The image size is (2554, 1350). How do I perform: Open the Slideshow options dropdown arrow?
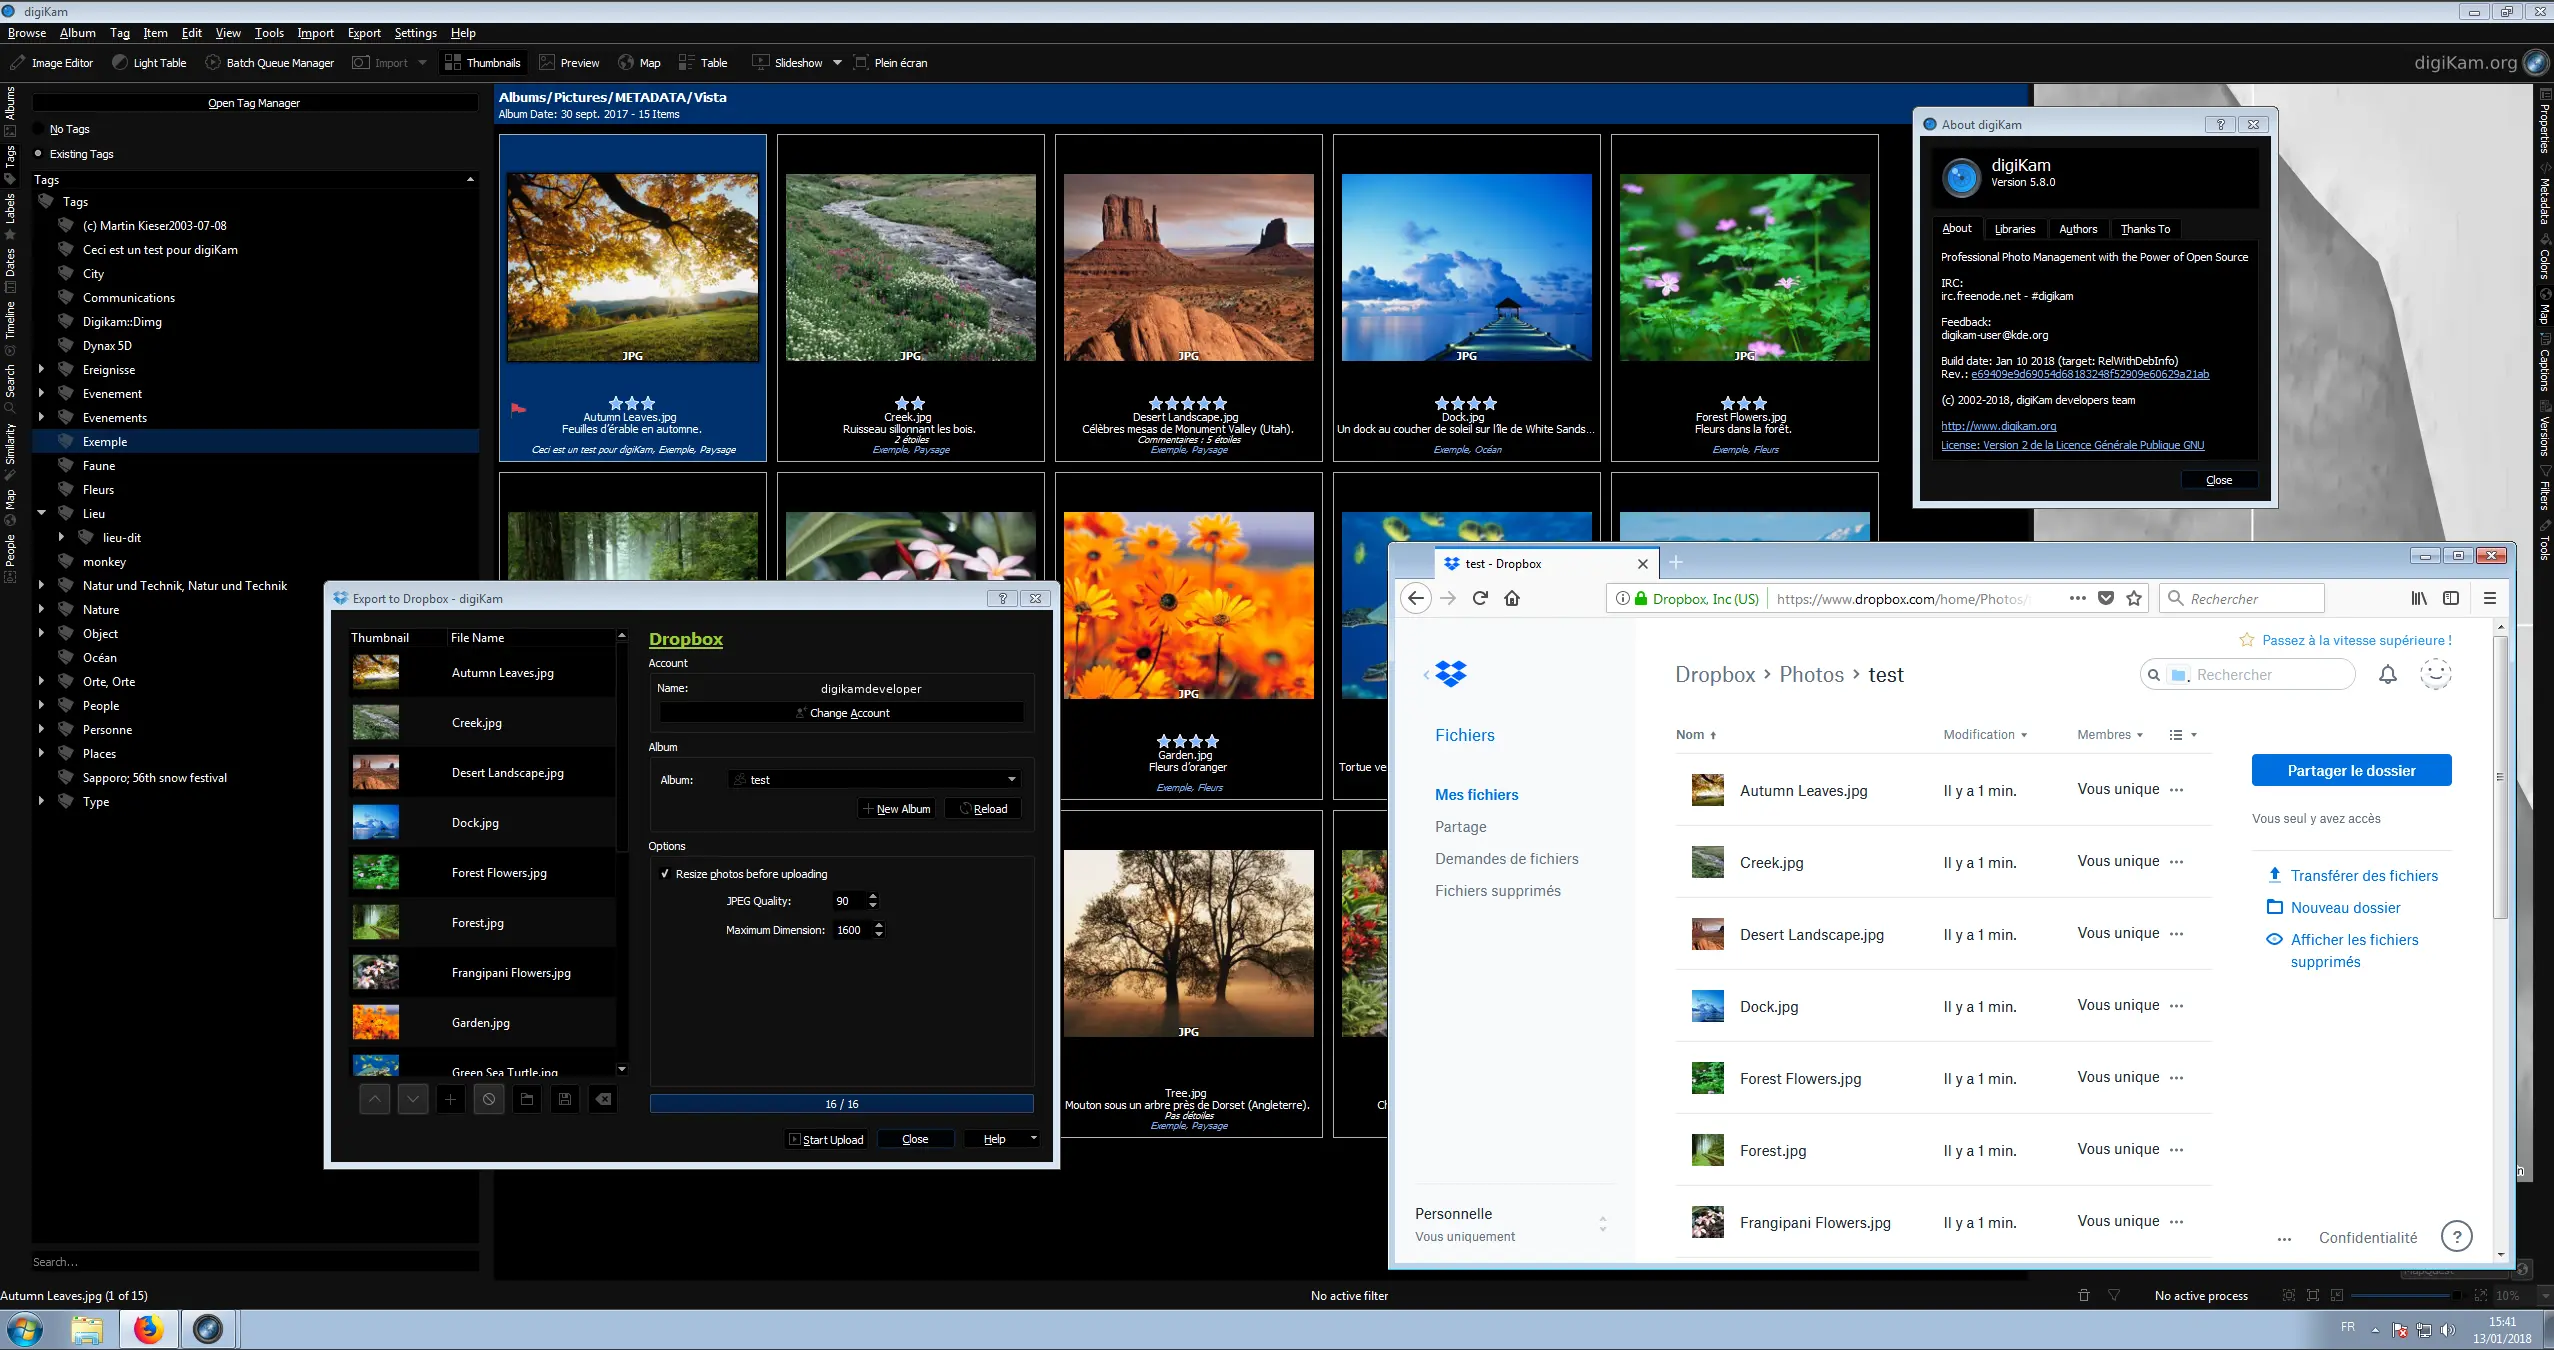click(x=837, y=63)
